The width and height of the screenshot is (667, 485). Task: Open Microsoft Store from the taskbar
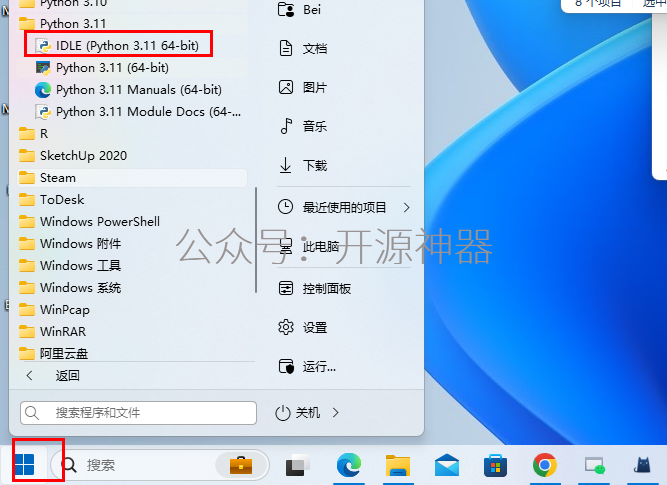click(x=496, y=465)
